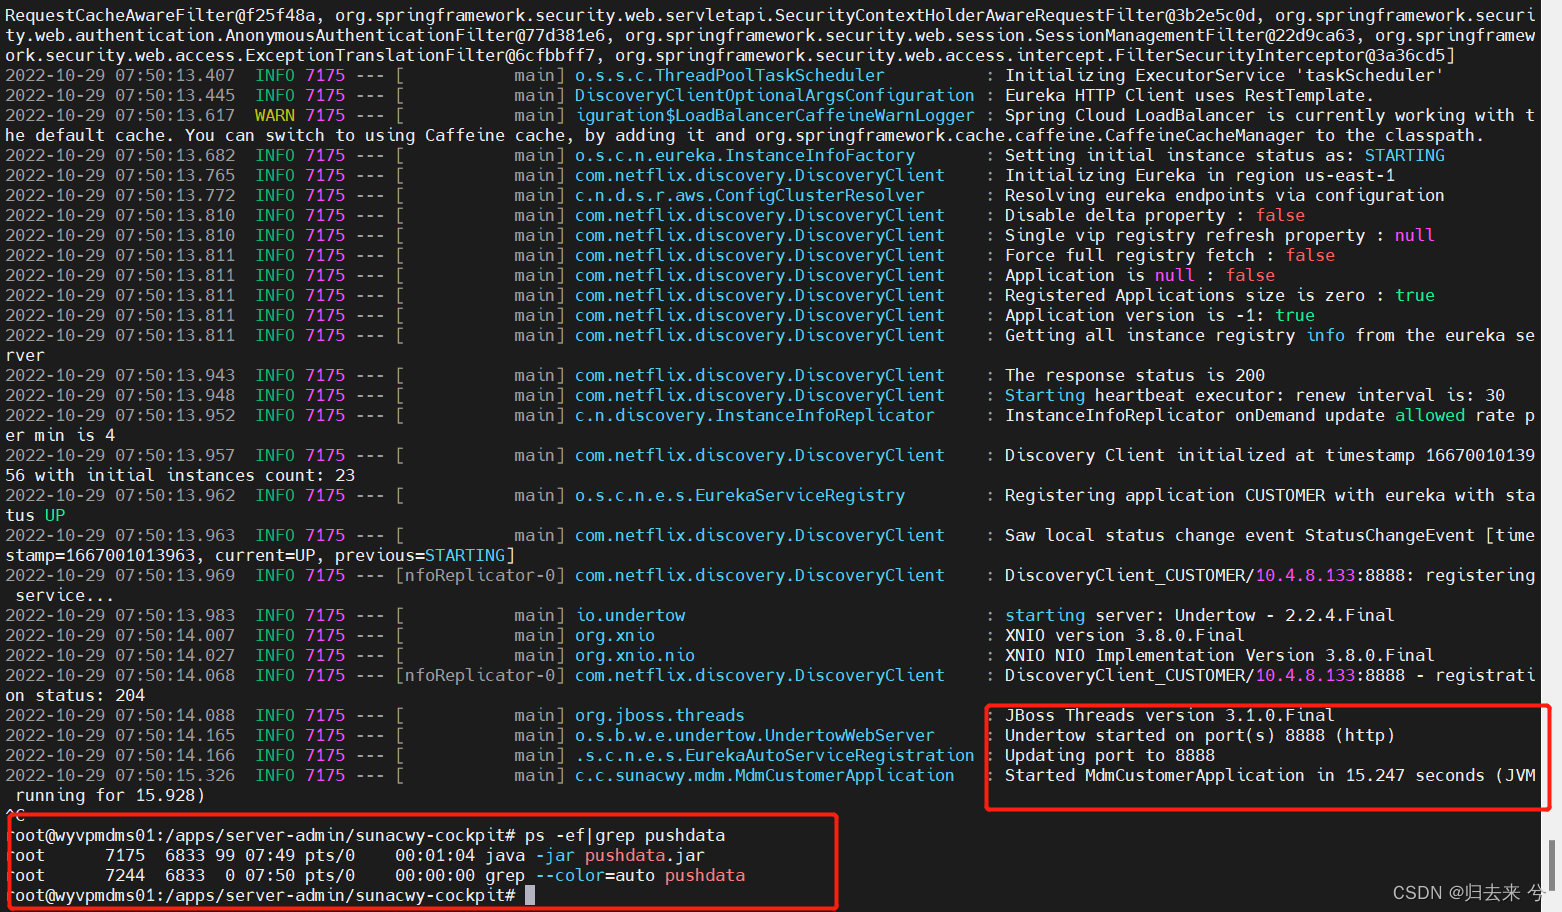Click the c.n.discovery.InstanceInfoReplicator logger name
Screen dimensions: 1562x912
[x=754, y=416]
